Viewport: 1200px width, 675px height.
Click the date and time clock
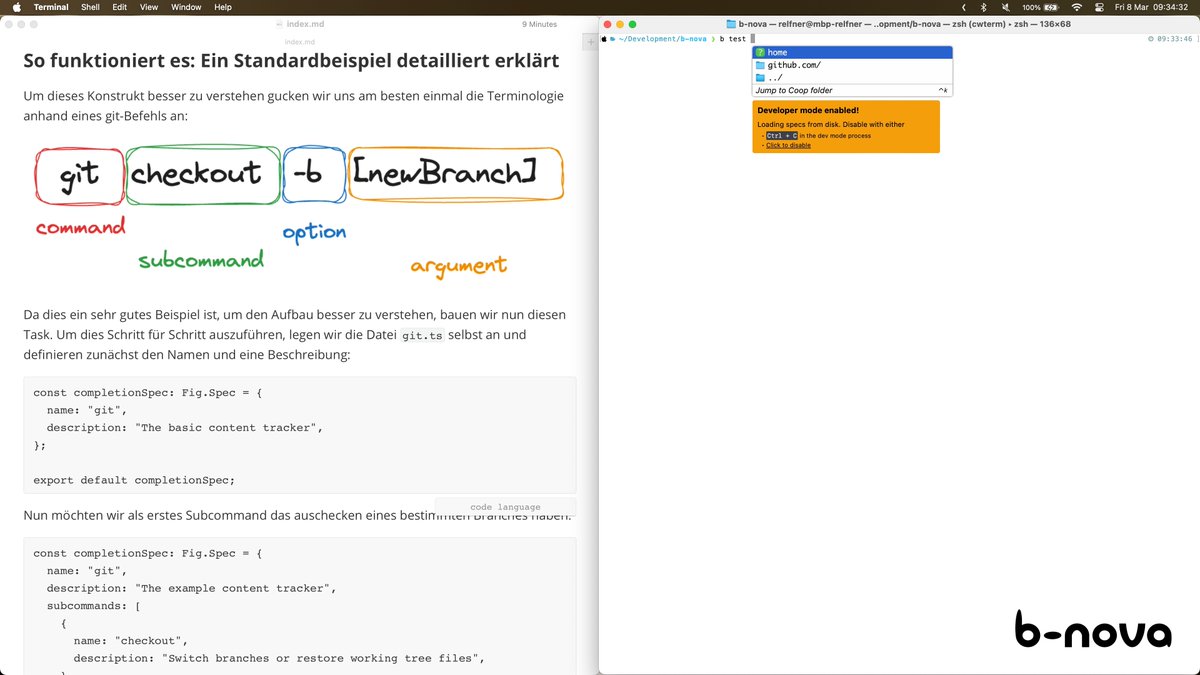1151,7
